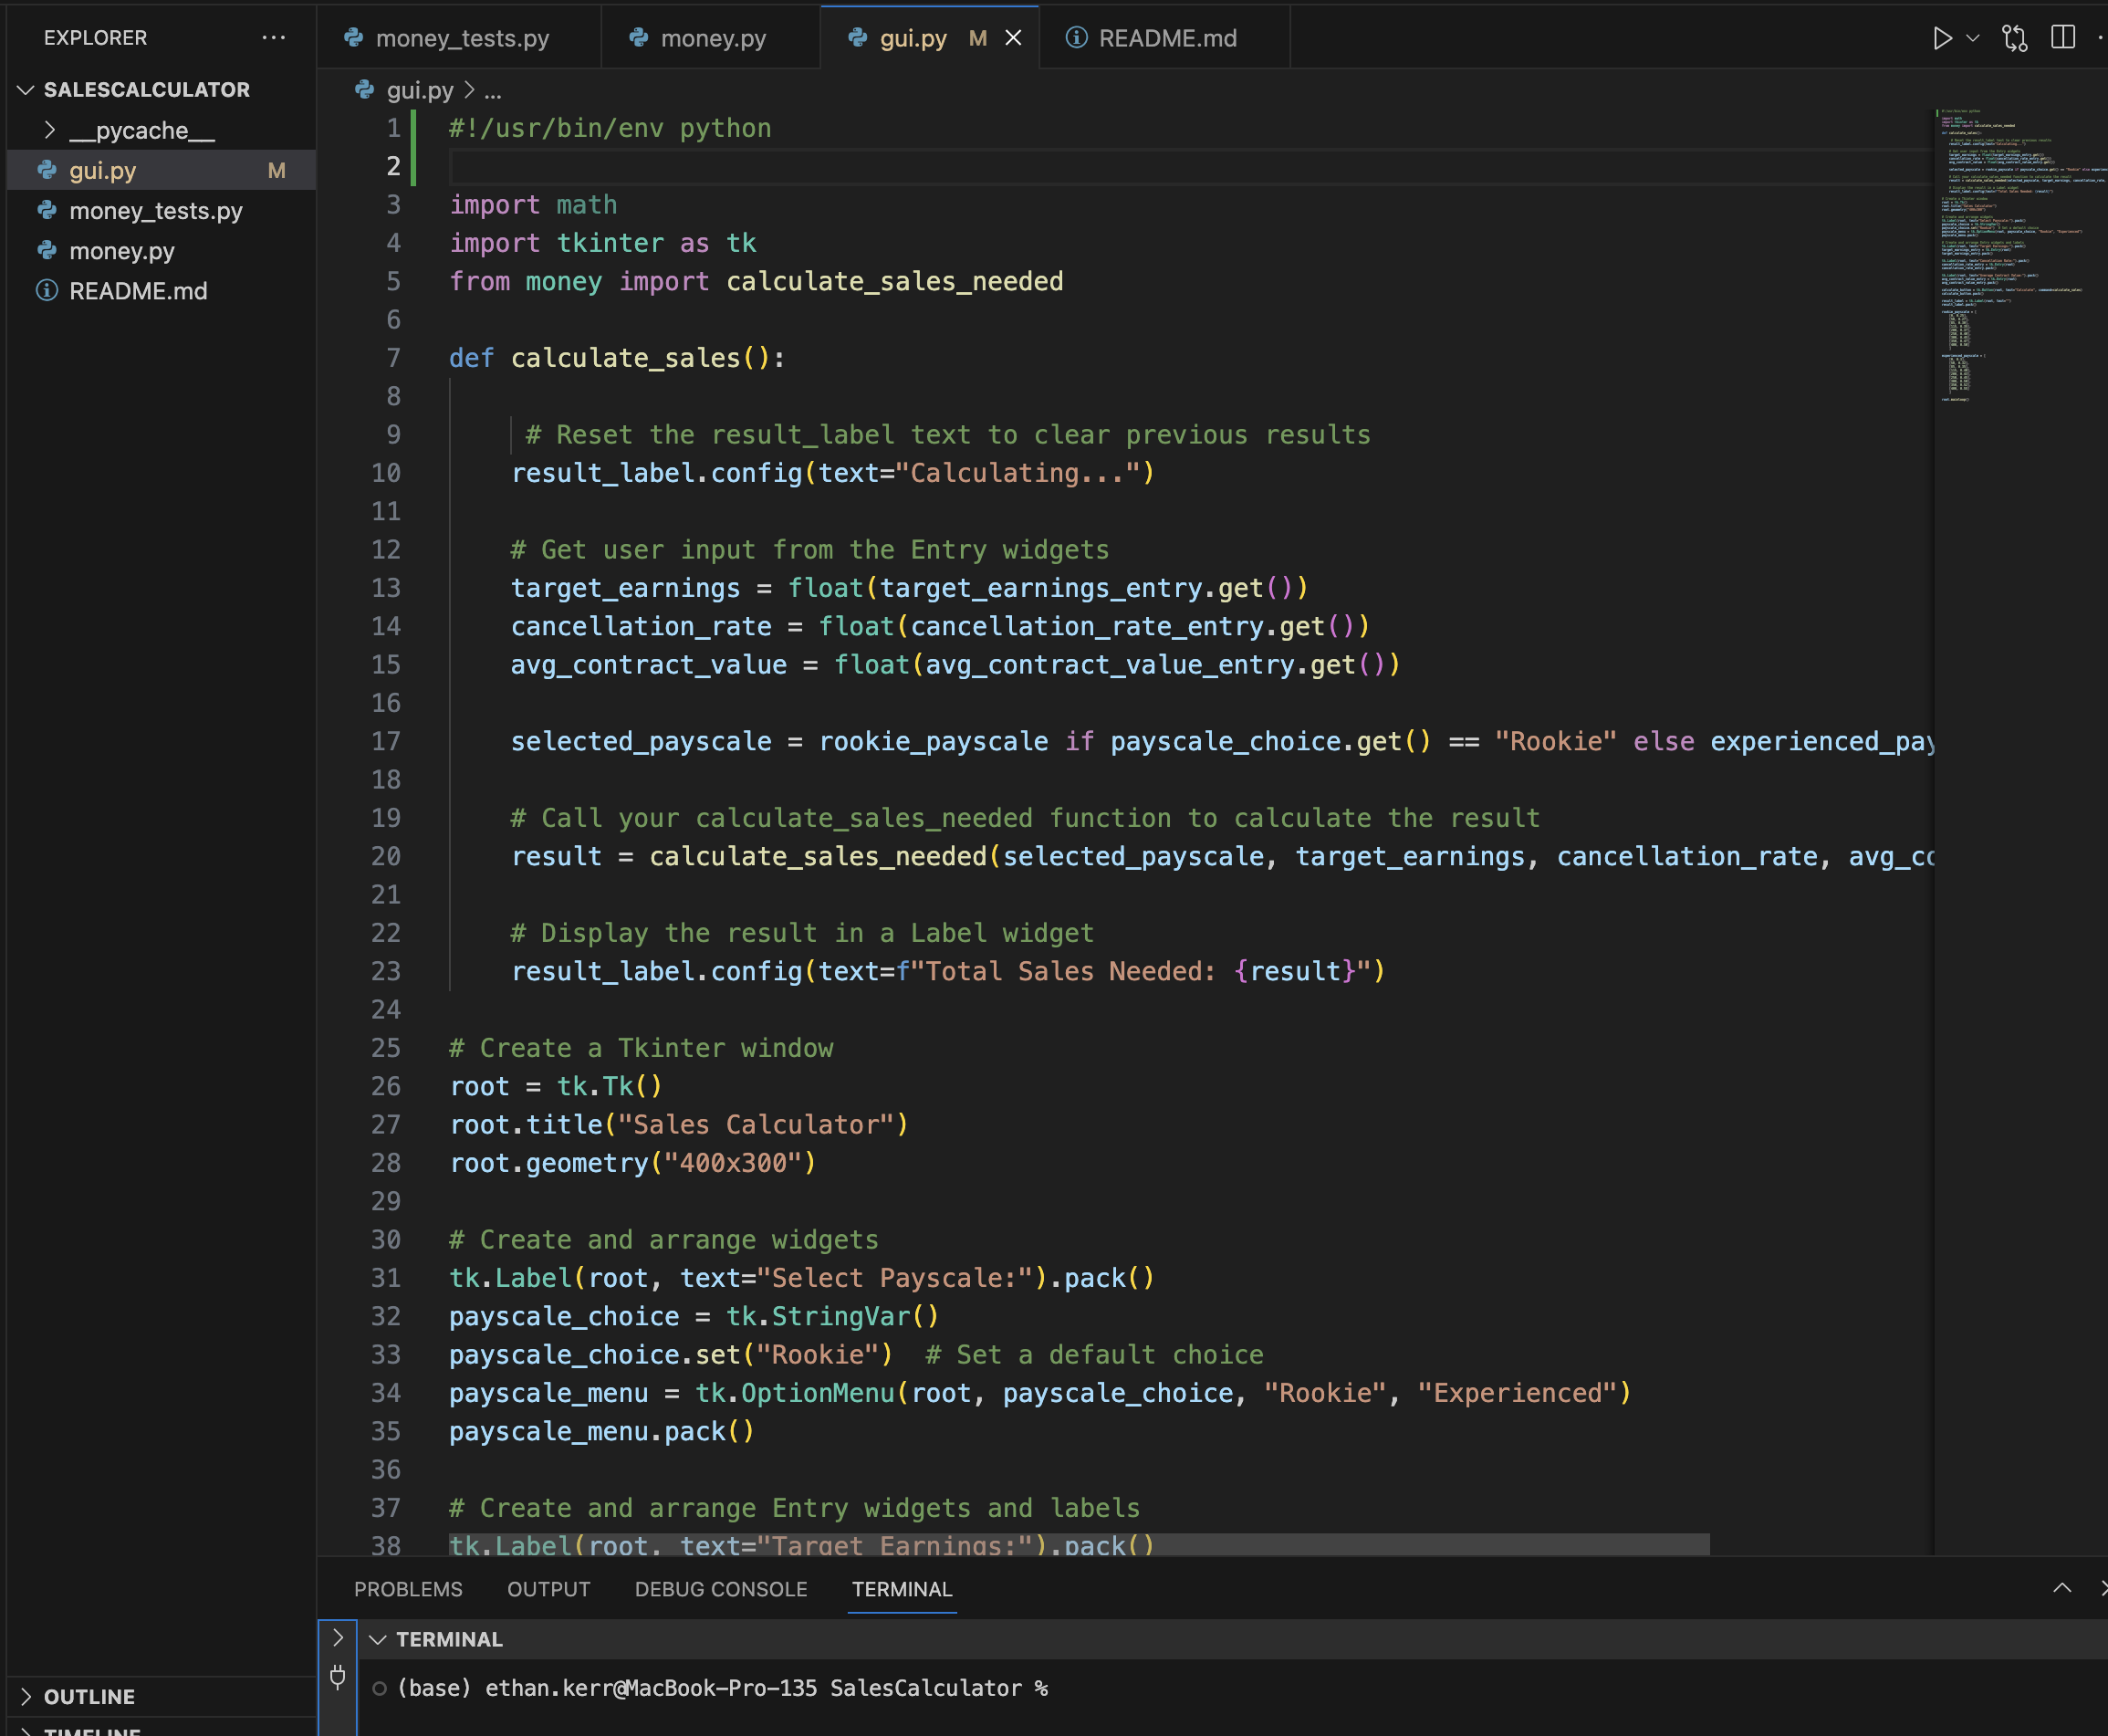This screenshot has width=2108, height=1736.
Task: Click the open changes compare icon
Action: pyautogui.click(x=2014, y=38)
